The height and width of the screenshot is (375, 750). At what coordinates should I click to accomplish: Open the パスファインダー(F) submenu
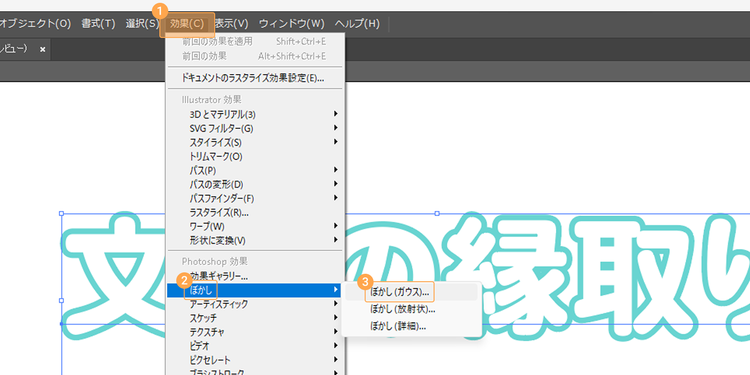pyautogui.click(x=254, y=198)
